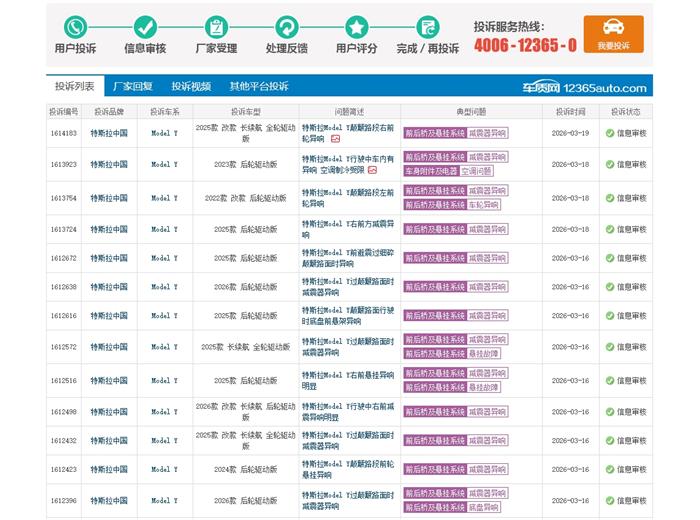700x520 pixels.
Task: Select the 投诉列表 tab
Action: pyautogui.click(x=75, y=87)
